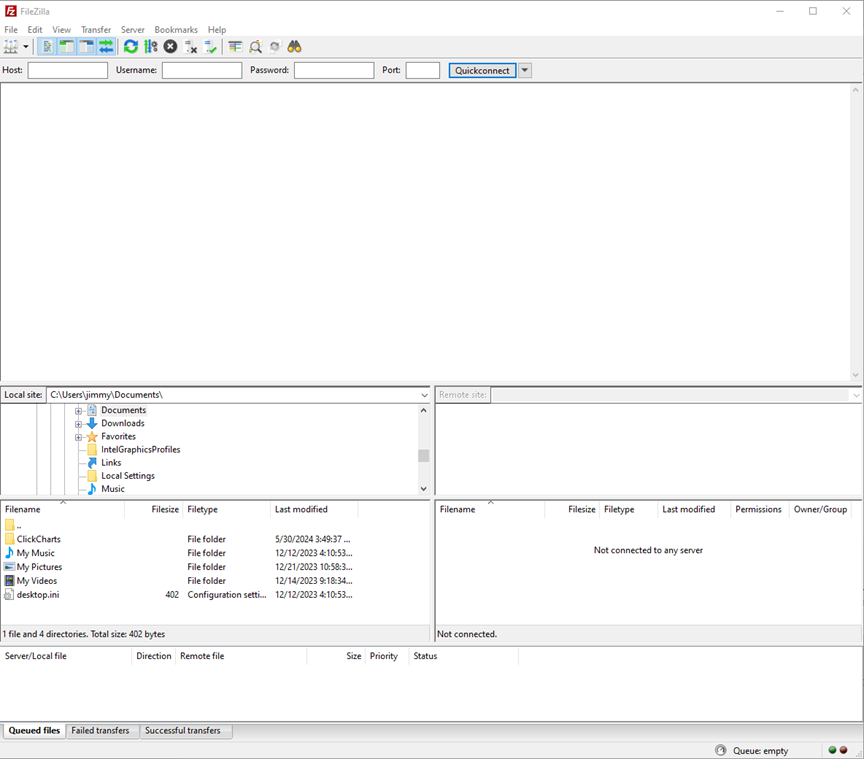The image size is (864, 759).
Task: Click the Process Queue toolbar icon
Action: pos(150,47)
